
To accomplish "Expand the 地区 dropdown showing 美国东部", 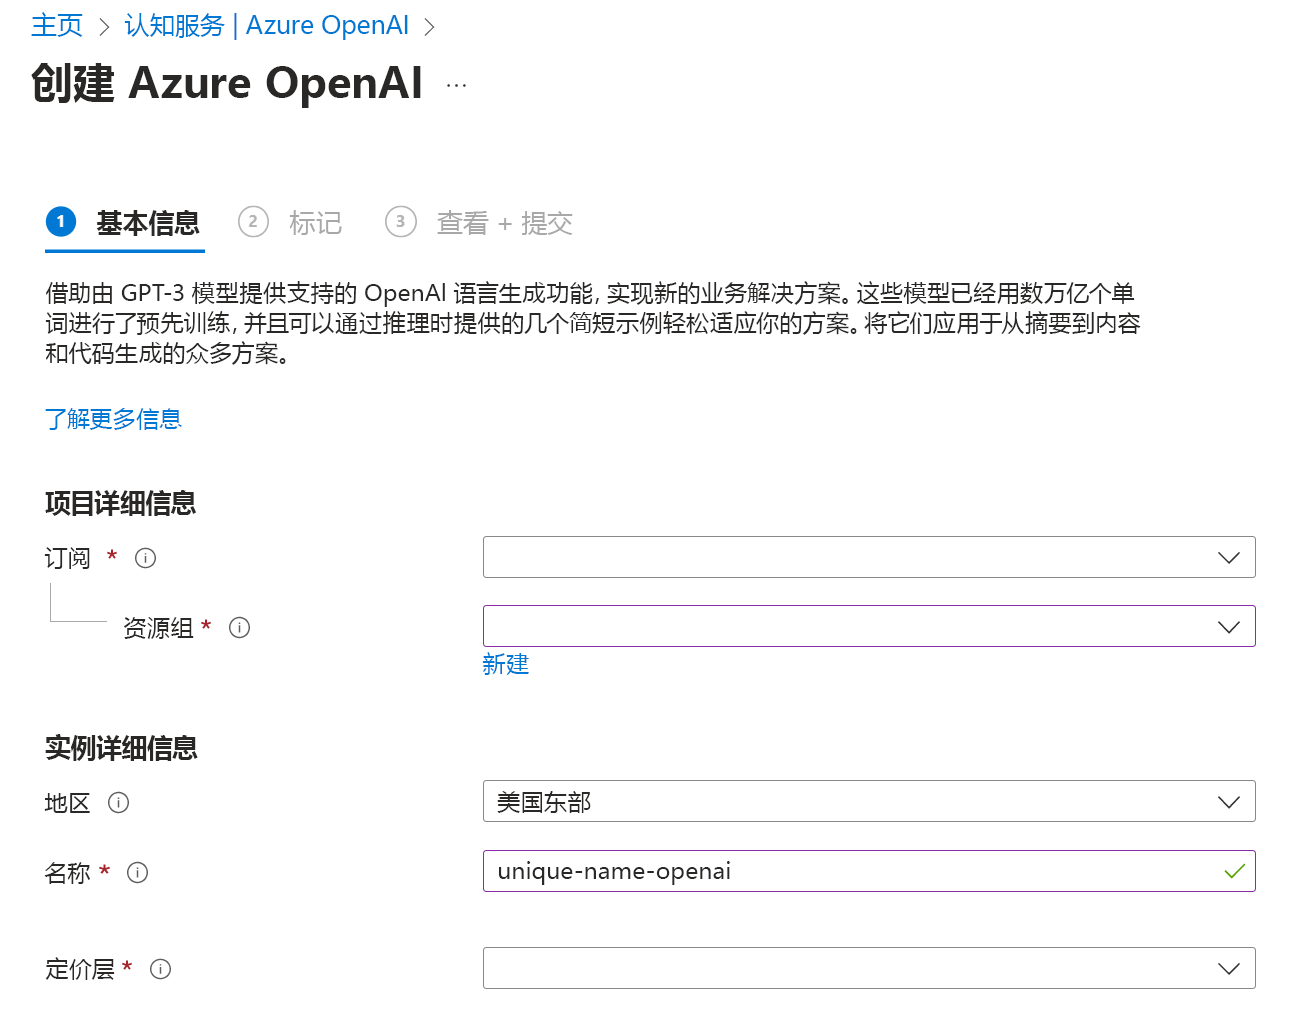I will click(869, 801).
